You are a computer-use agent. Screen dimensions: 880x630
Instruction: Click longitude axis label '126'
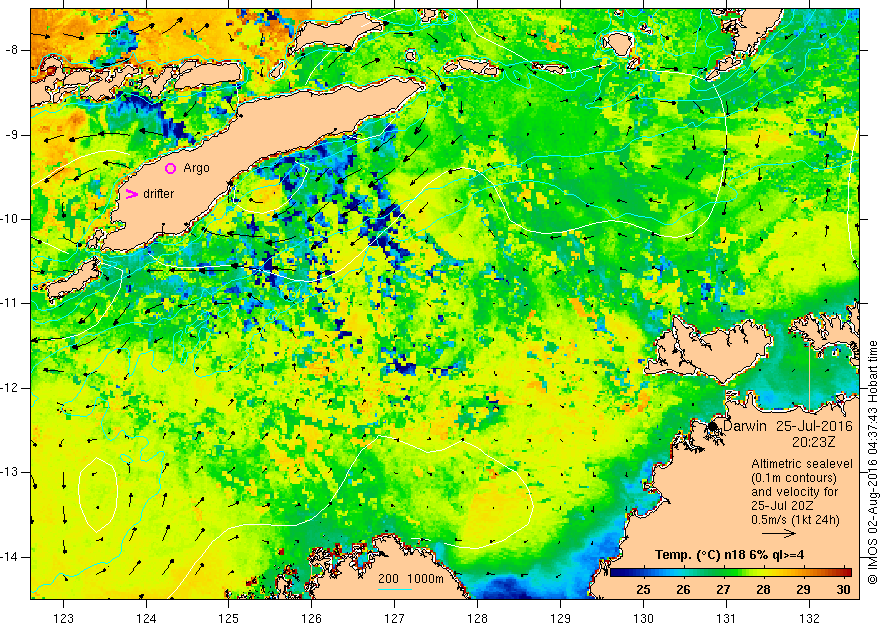click(311, 618)
